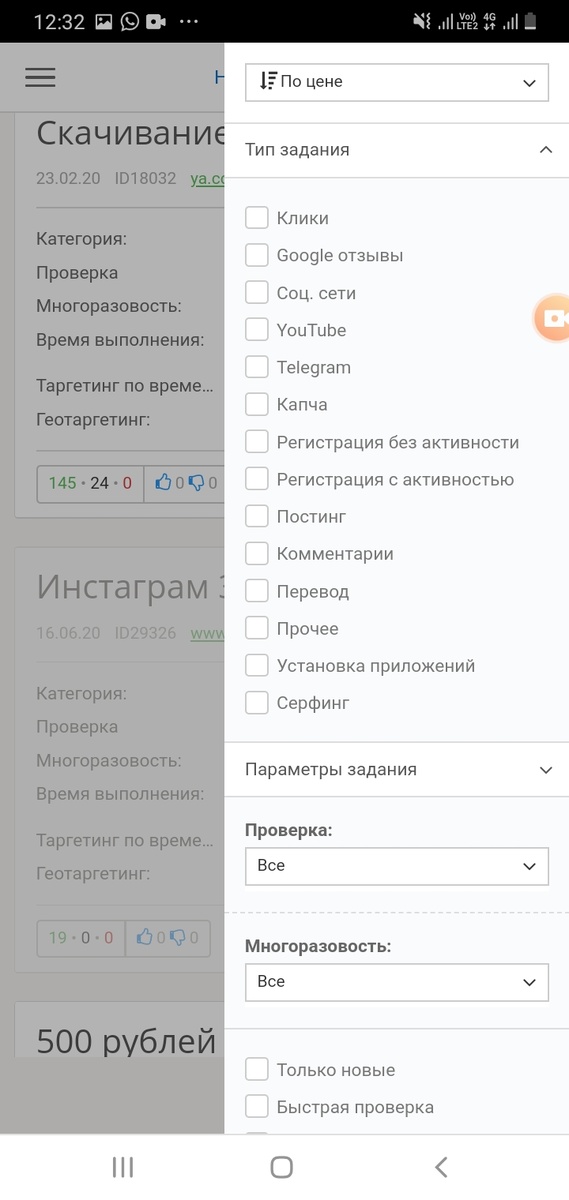Check Регистрация без активности
Screen dimensions: 569x1200
pos(257,442)
